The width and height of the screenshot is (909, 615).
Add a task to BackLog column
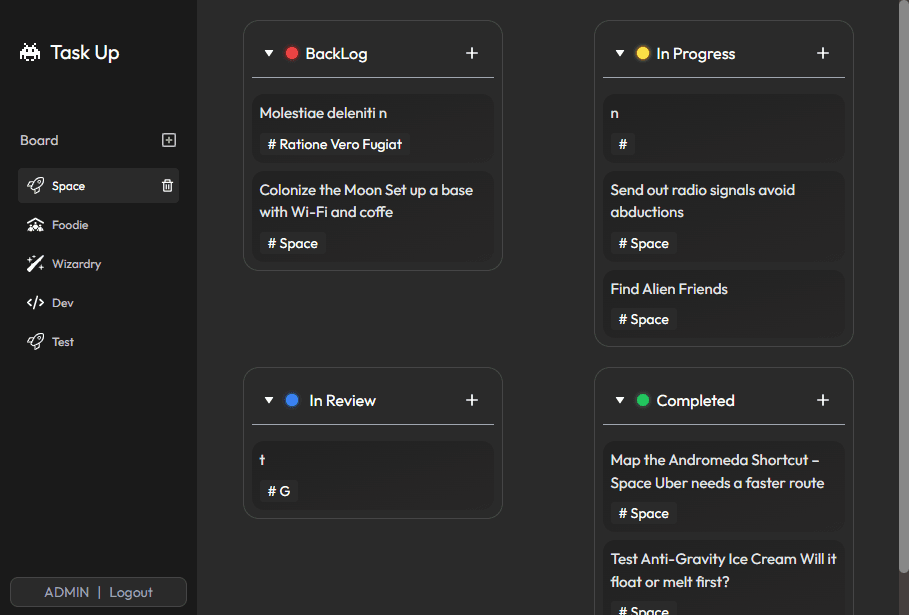pyautogui.click(x=472, y=53)
